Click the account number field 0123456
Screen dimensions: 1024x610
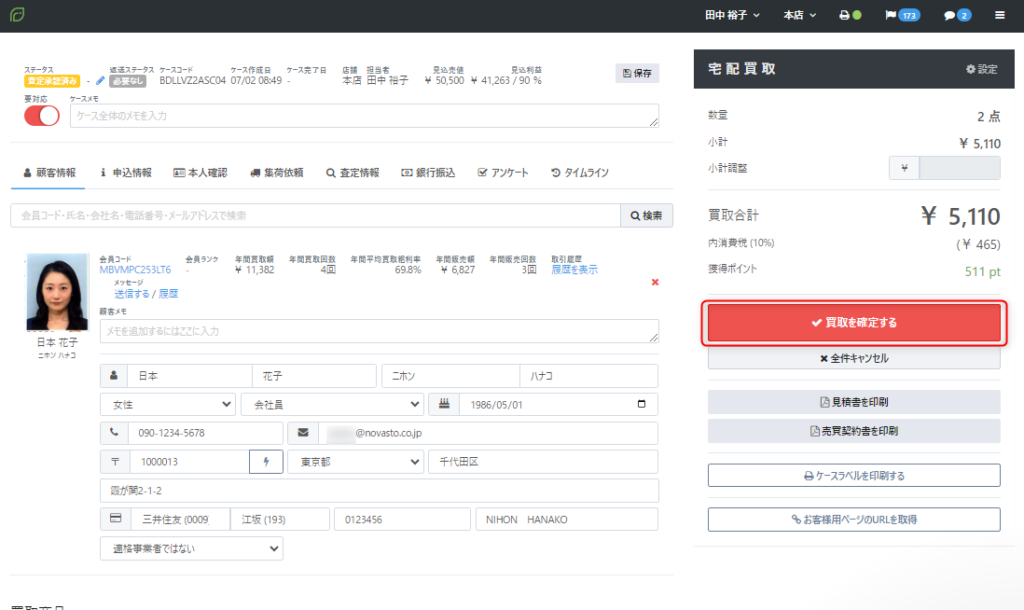point(402,519)
